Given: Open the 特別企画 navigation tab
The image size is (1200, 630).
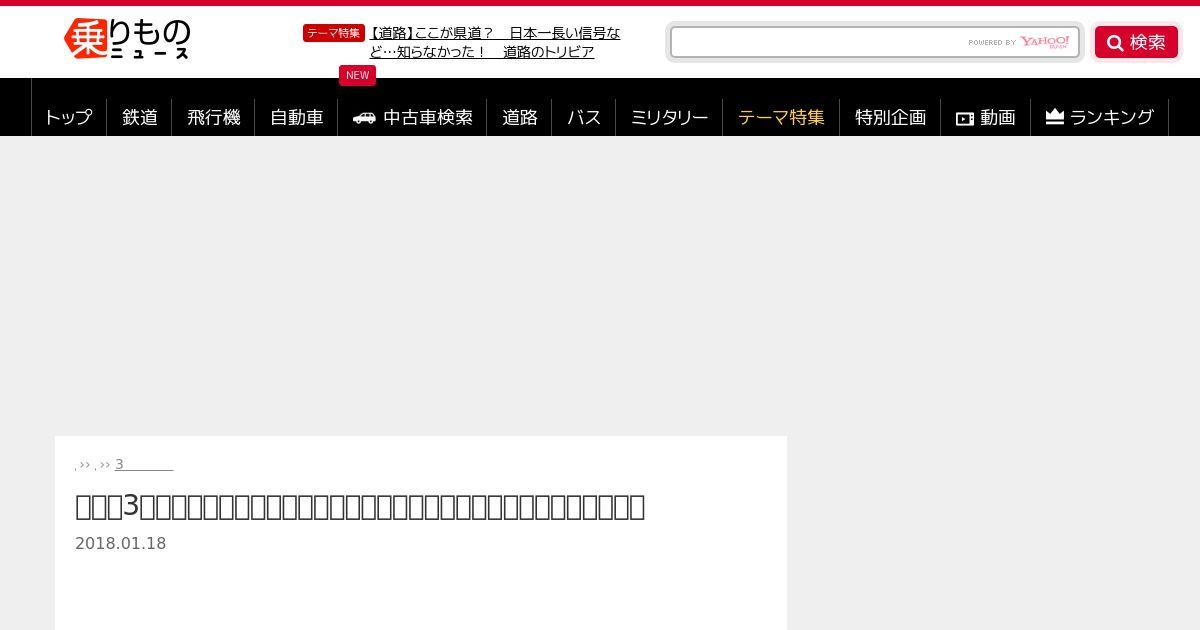Looking at the screenshot, I should pos(891,117).
